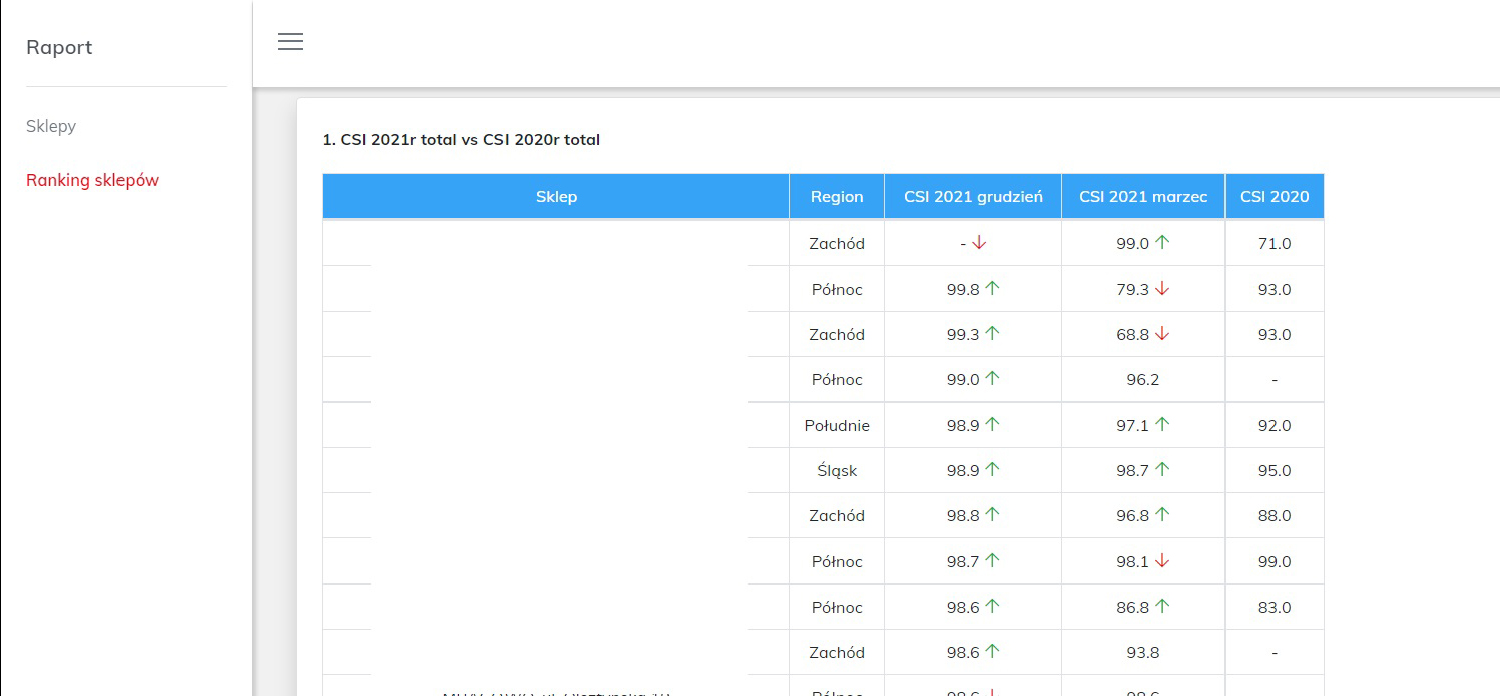Screen dimensions: 1500x696
Task: Click red down arrow beside 98.1
Action: click(1162, 561)
